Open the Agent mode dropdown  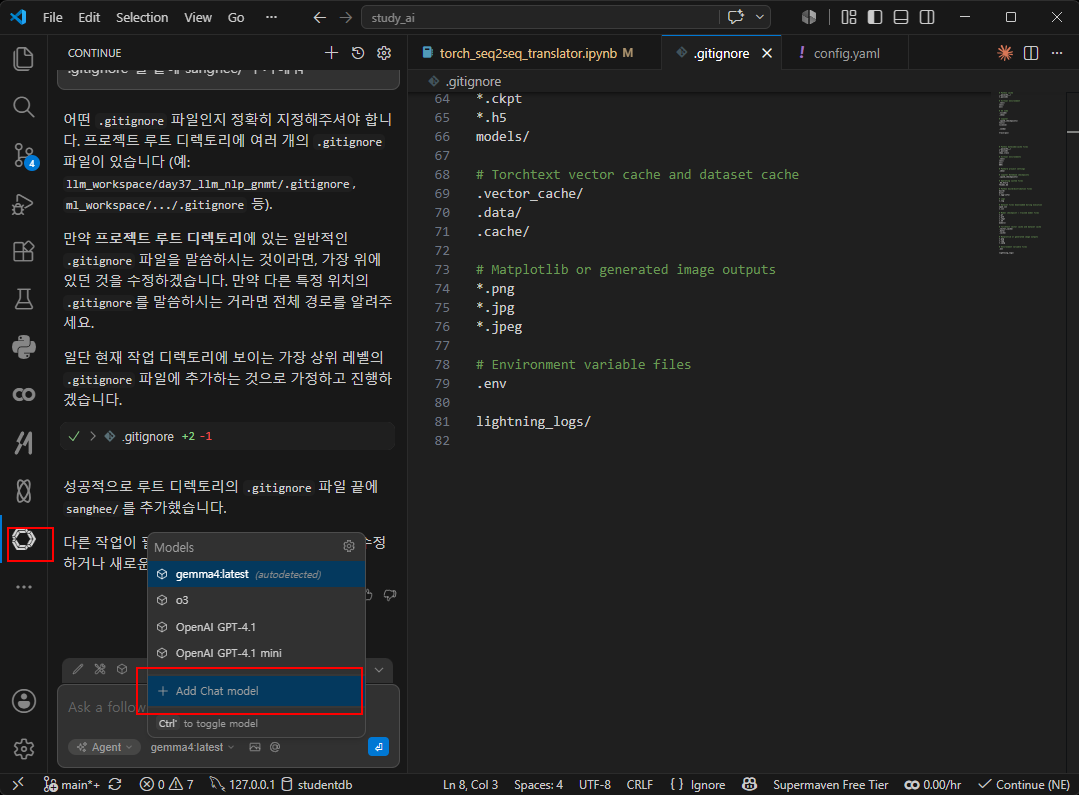[105, 747]
